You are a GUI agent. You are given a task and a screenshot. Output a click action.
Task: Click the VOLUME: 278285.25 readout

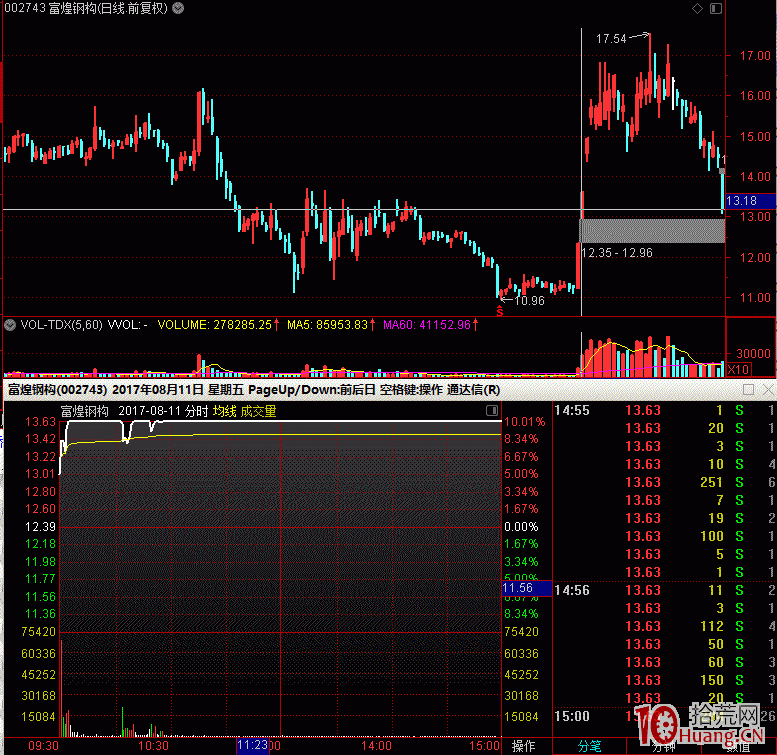click(x=215, y=325)
